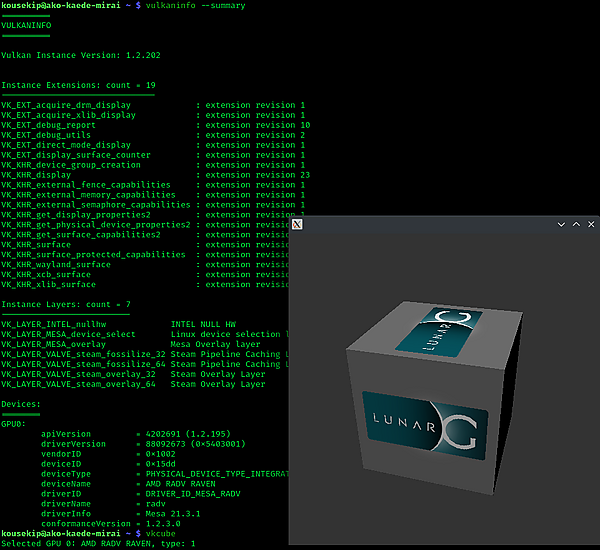Select VK_KHR_external_semaphore_capabilities extension name
Viewport: 600px width, 550px height.
[x=96, y=204]
